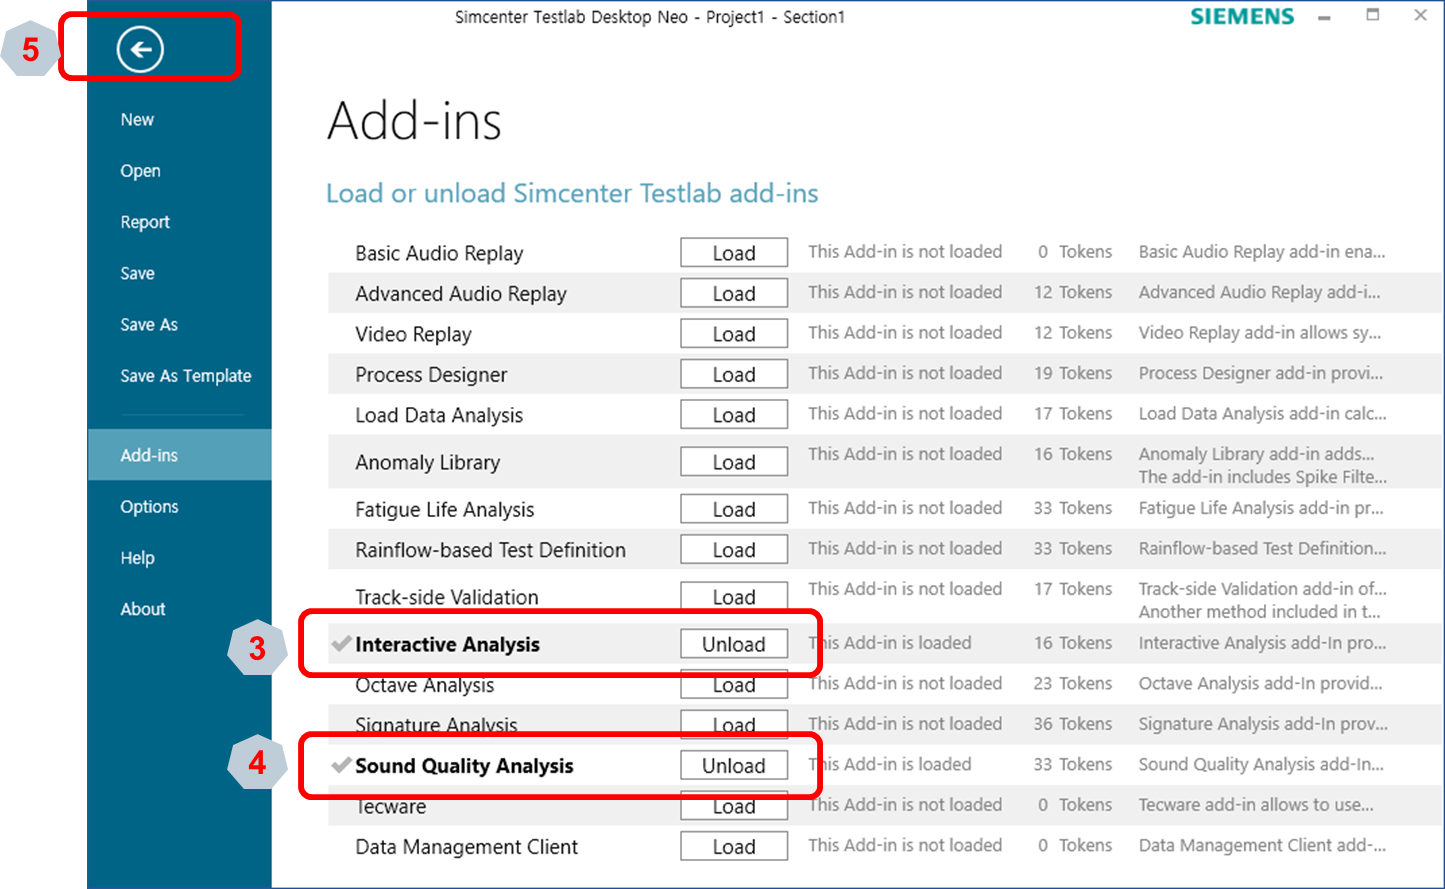Load the Basic Audio Replay add-in
This screenshot has width=1445, height=889.
click(x=734, y=253)
